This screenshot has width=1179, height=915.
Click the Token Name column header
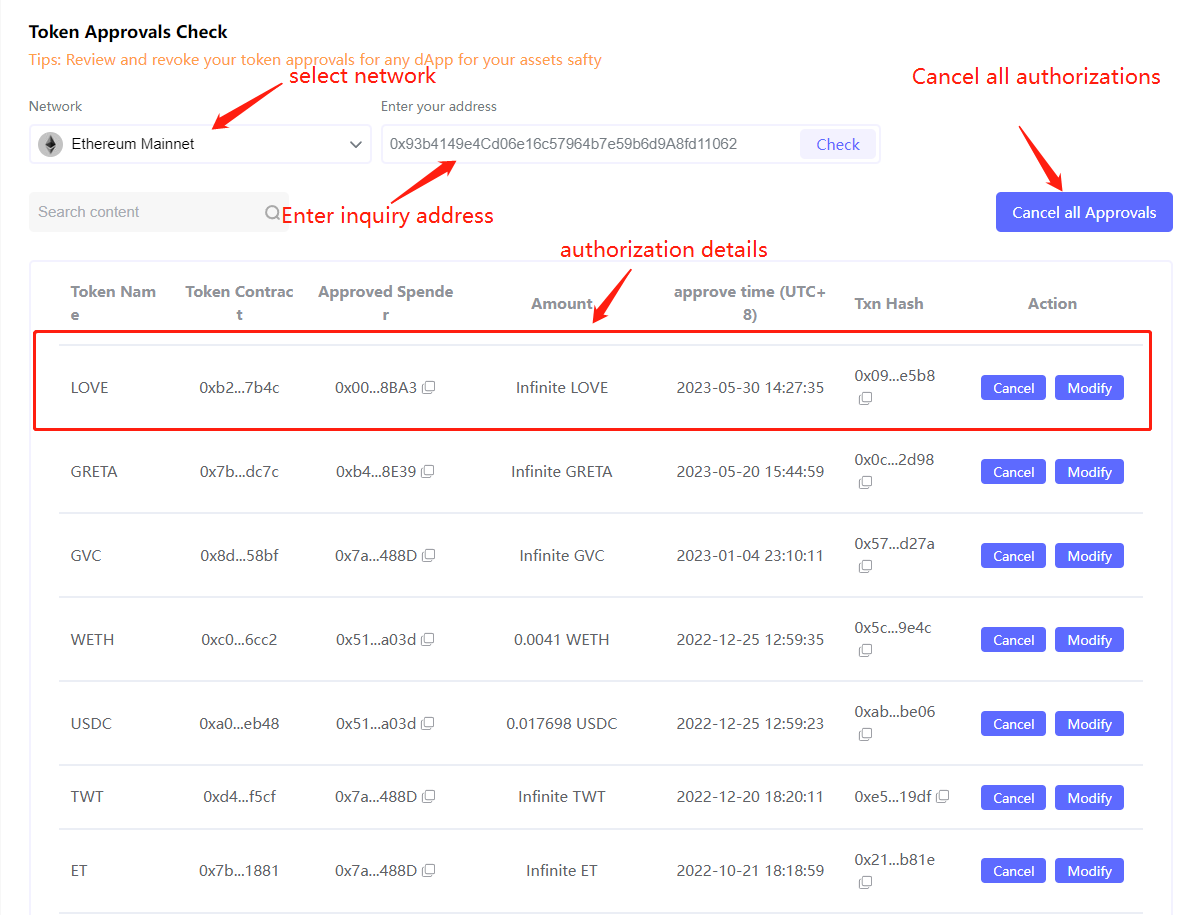[x=113, y=303]
